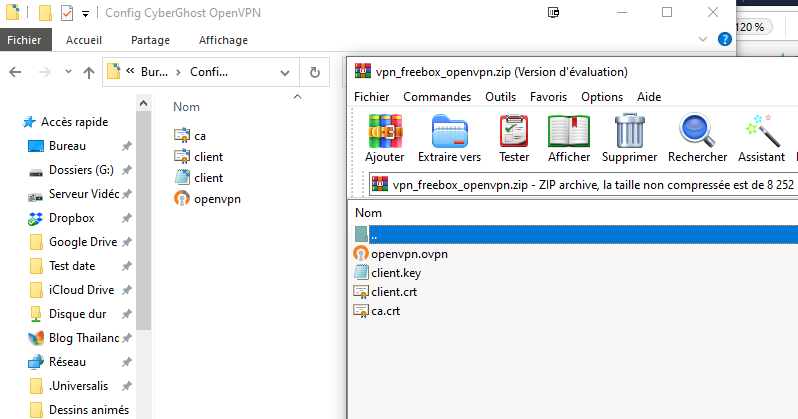Open Affichage tab in Explorer ribbon
The image size is (798, 419).
click(223, 40)
